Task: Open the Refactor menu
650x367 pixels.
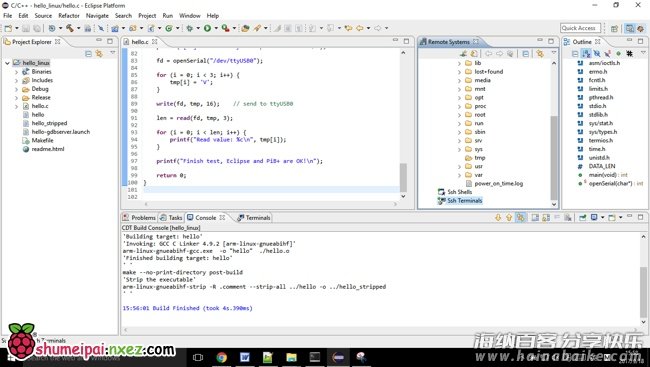Action: (69, 15)
